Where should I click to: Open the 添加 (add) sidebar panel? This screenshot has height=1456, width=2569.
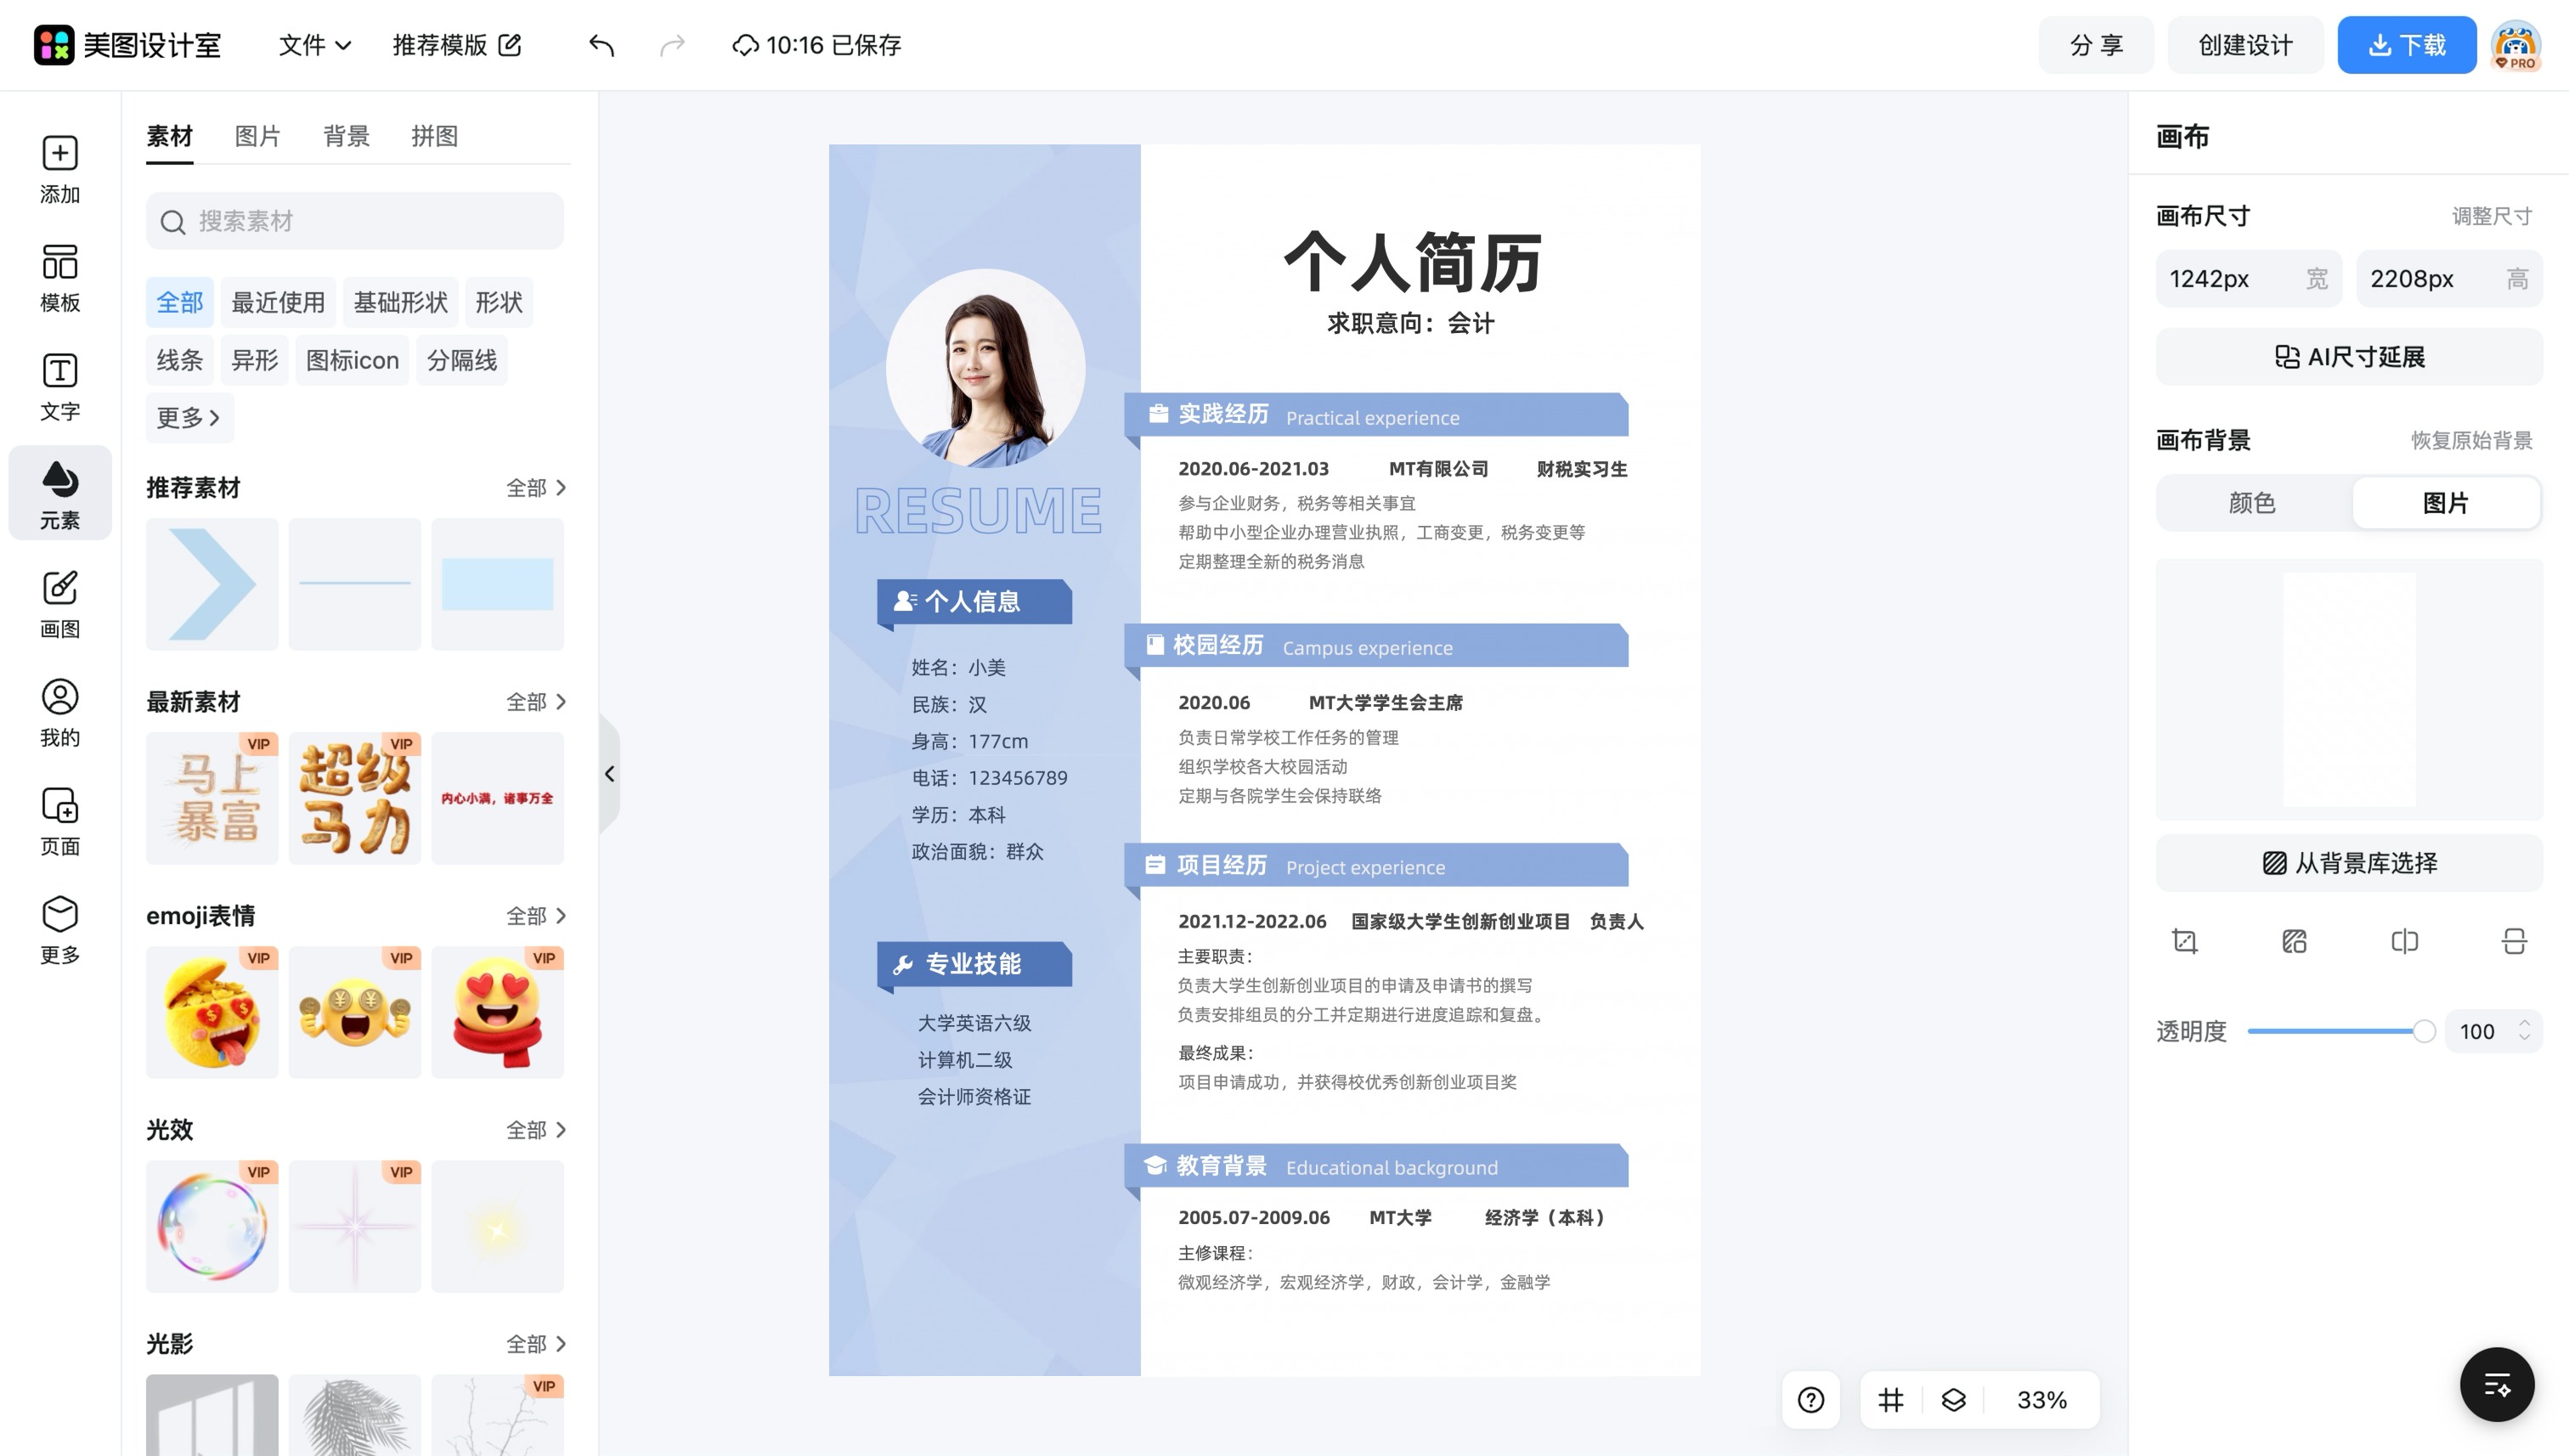coord(60,170)
